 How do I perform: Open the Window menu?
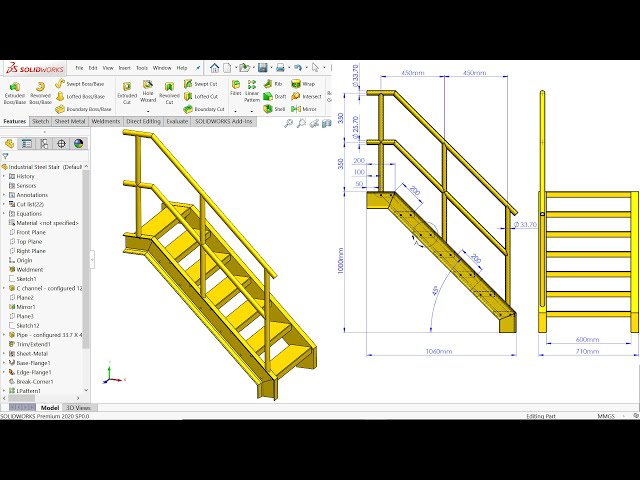tap(162, 68)
